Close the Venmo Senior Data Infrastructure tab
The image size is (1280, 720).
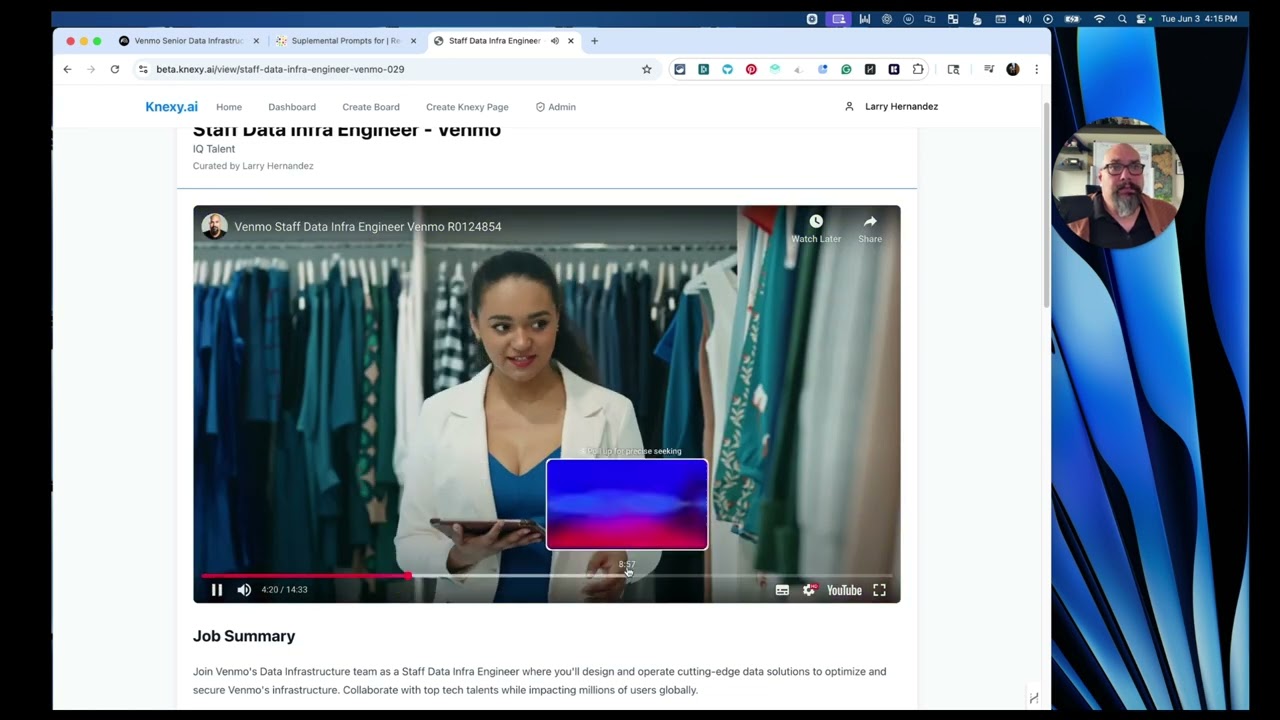256,41
